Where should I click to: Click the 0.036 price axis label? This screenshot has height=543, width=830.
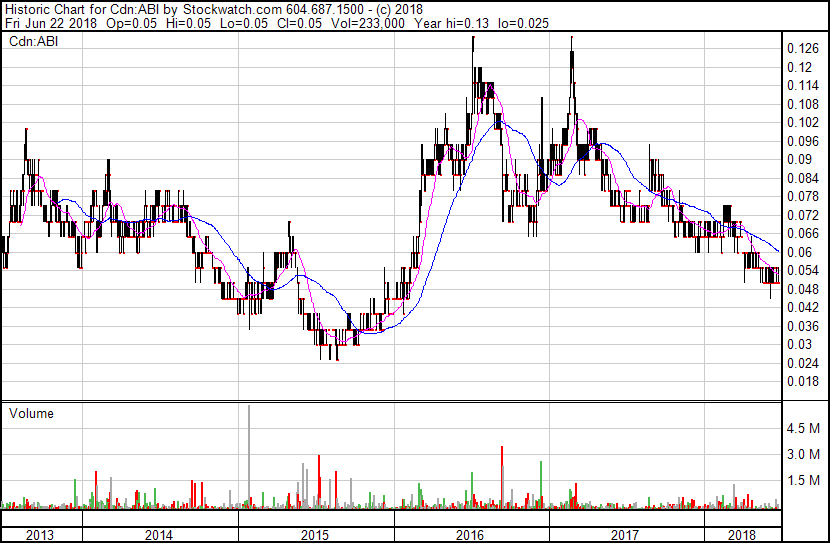pyautogui.click(x=802, y=327)
